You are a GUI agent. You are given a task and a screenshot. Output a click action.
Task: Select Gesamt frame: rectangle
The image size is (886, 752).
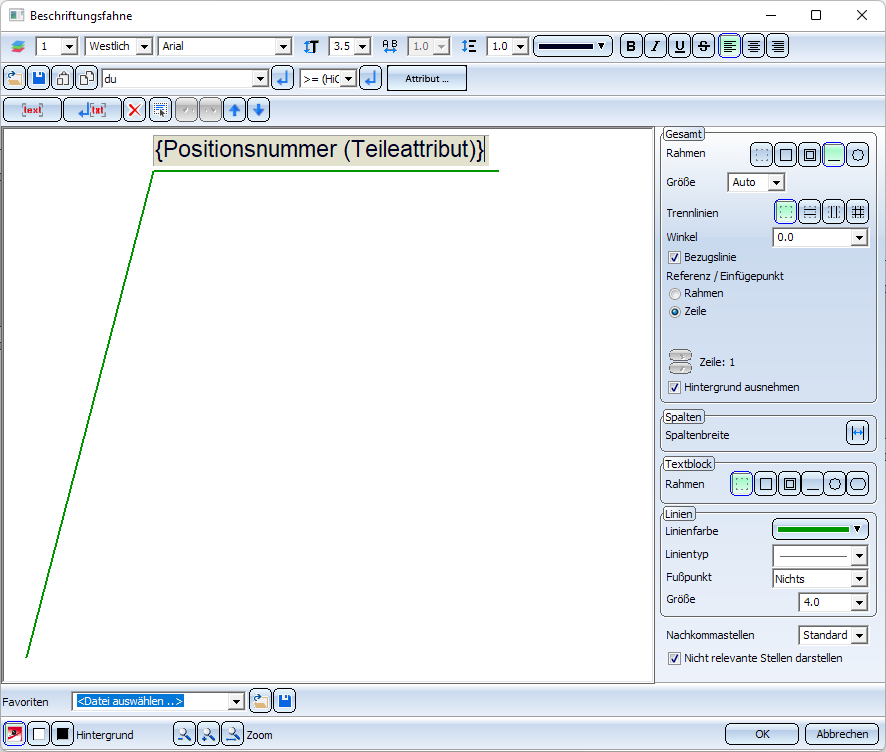tap(785, 155)
